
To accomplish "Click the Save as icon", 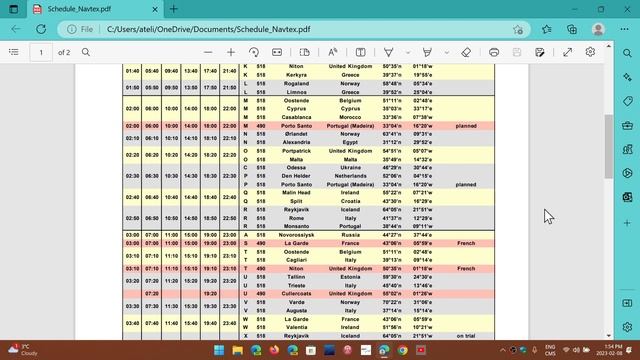I will [540, 52].
